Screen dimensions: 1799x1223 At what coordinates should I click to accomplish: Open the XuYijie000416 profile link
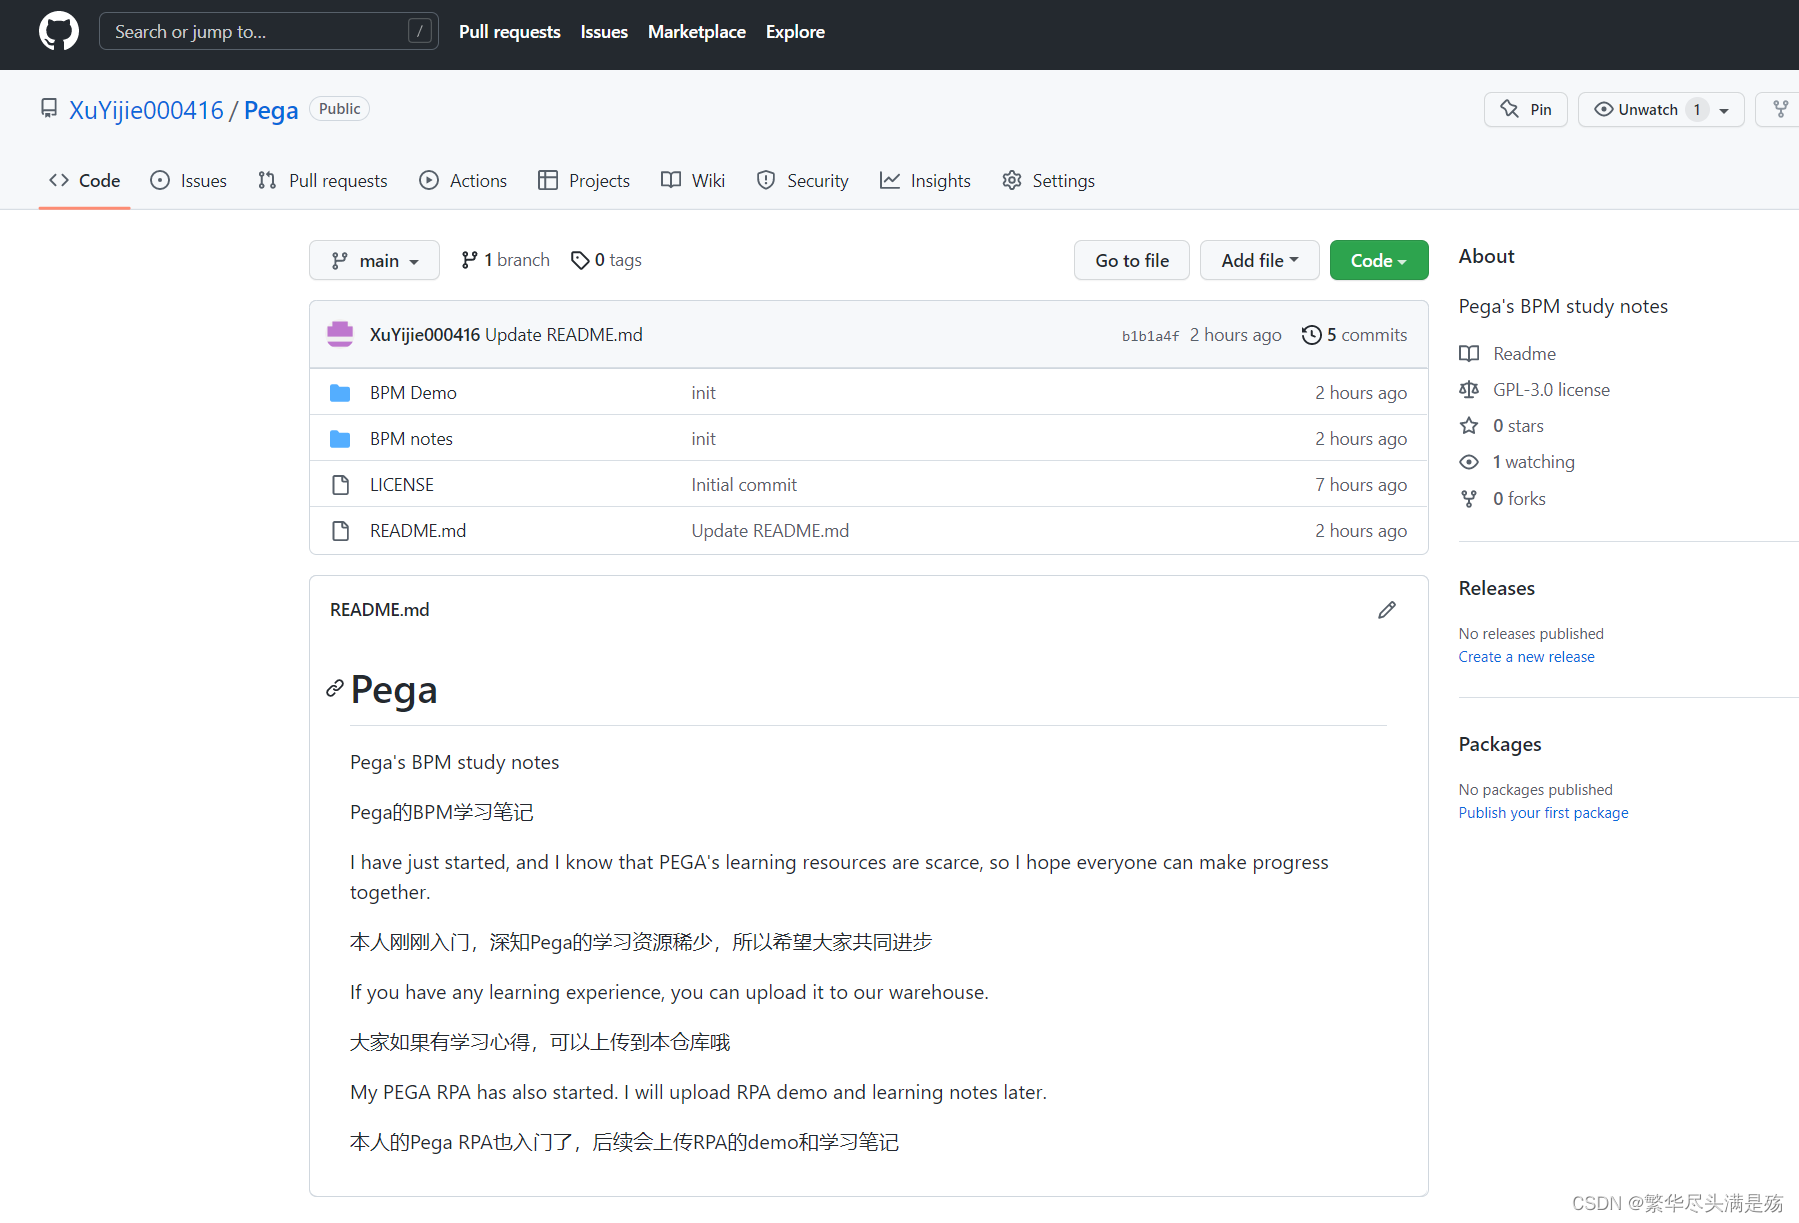click(x=146, y=110)
